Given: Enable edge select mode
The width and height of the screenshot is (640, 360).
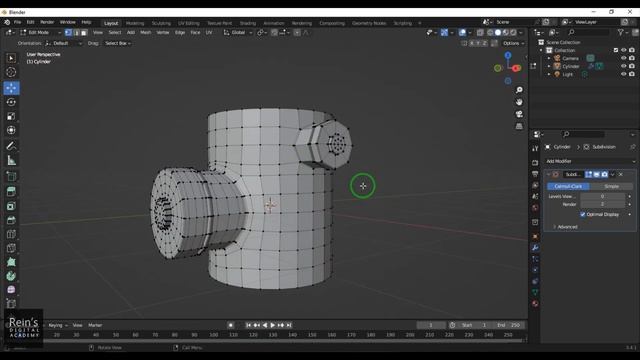Looking at the screenshot, I should [x=76, y=33].
